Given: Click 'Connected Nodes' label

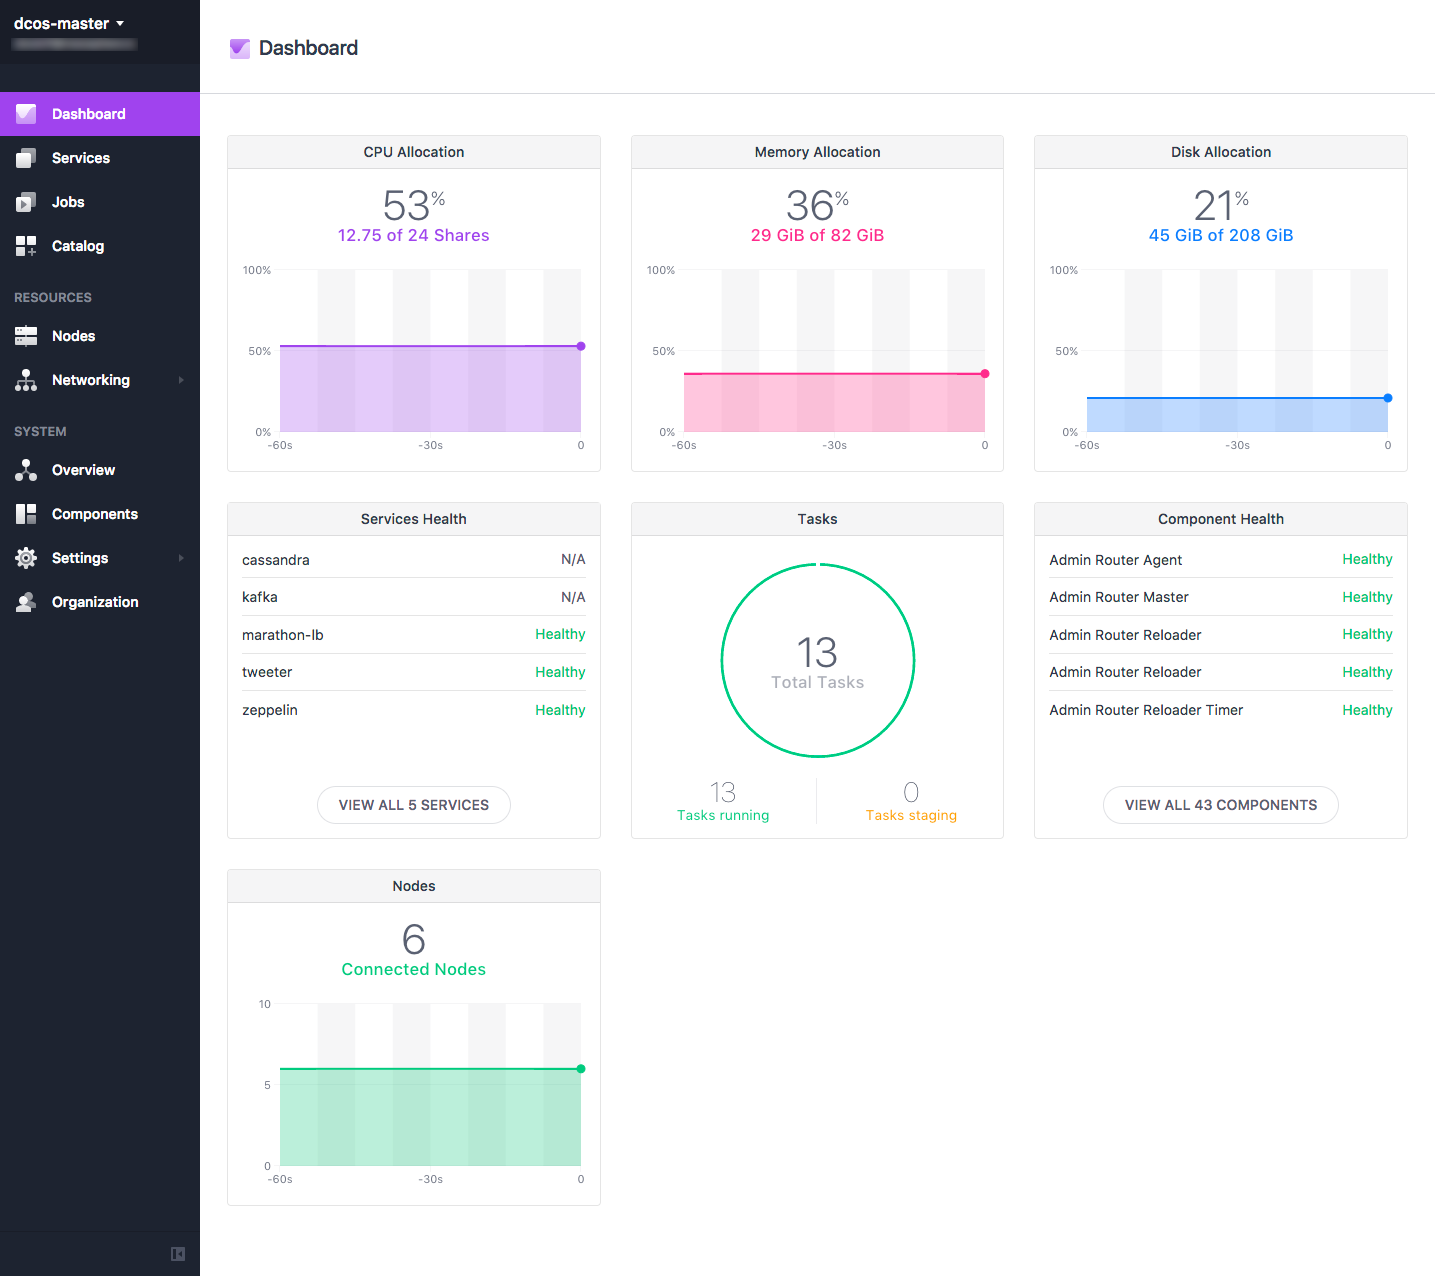Looking at the screenshot, I should 414,970.
